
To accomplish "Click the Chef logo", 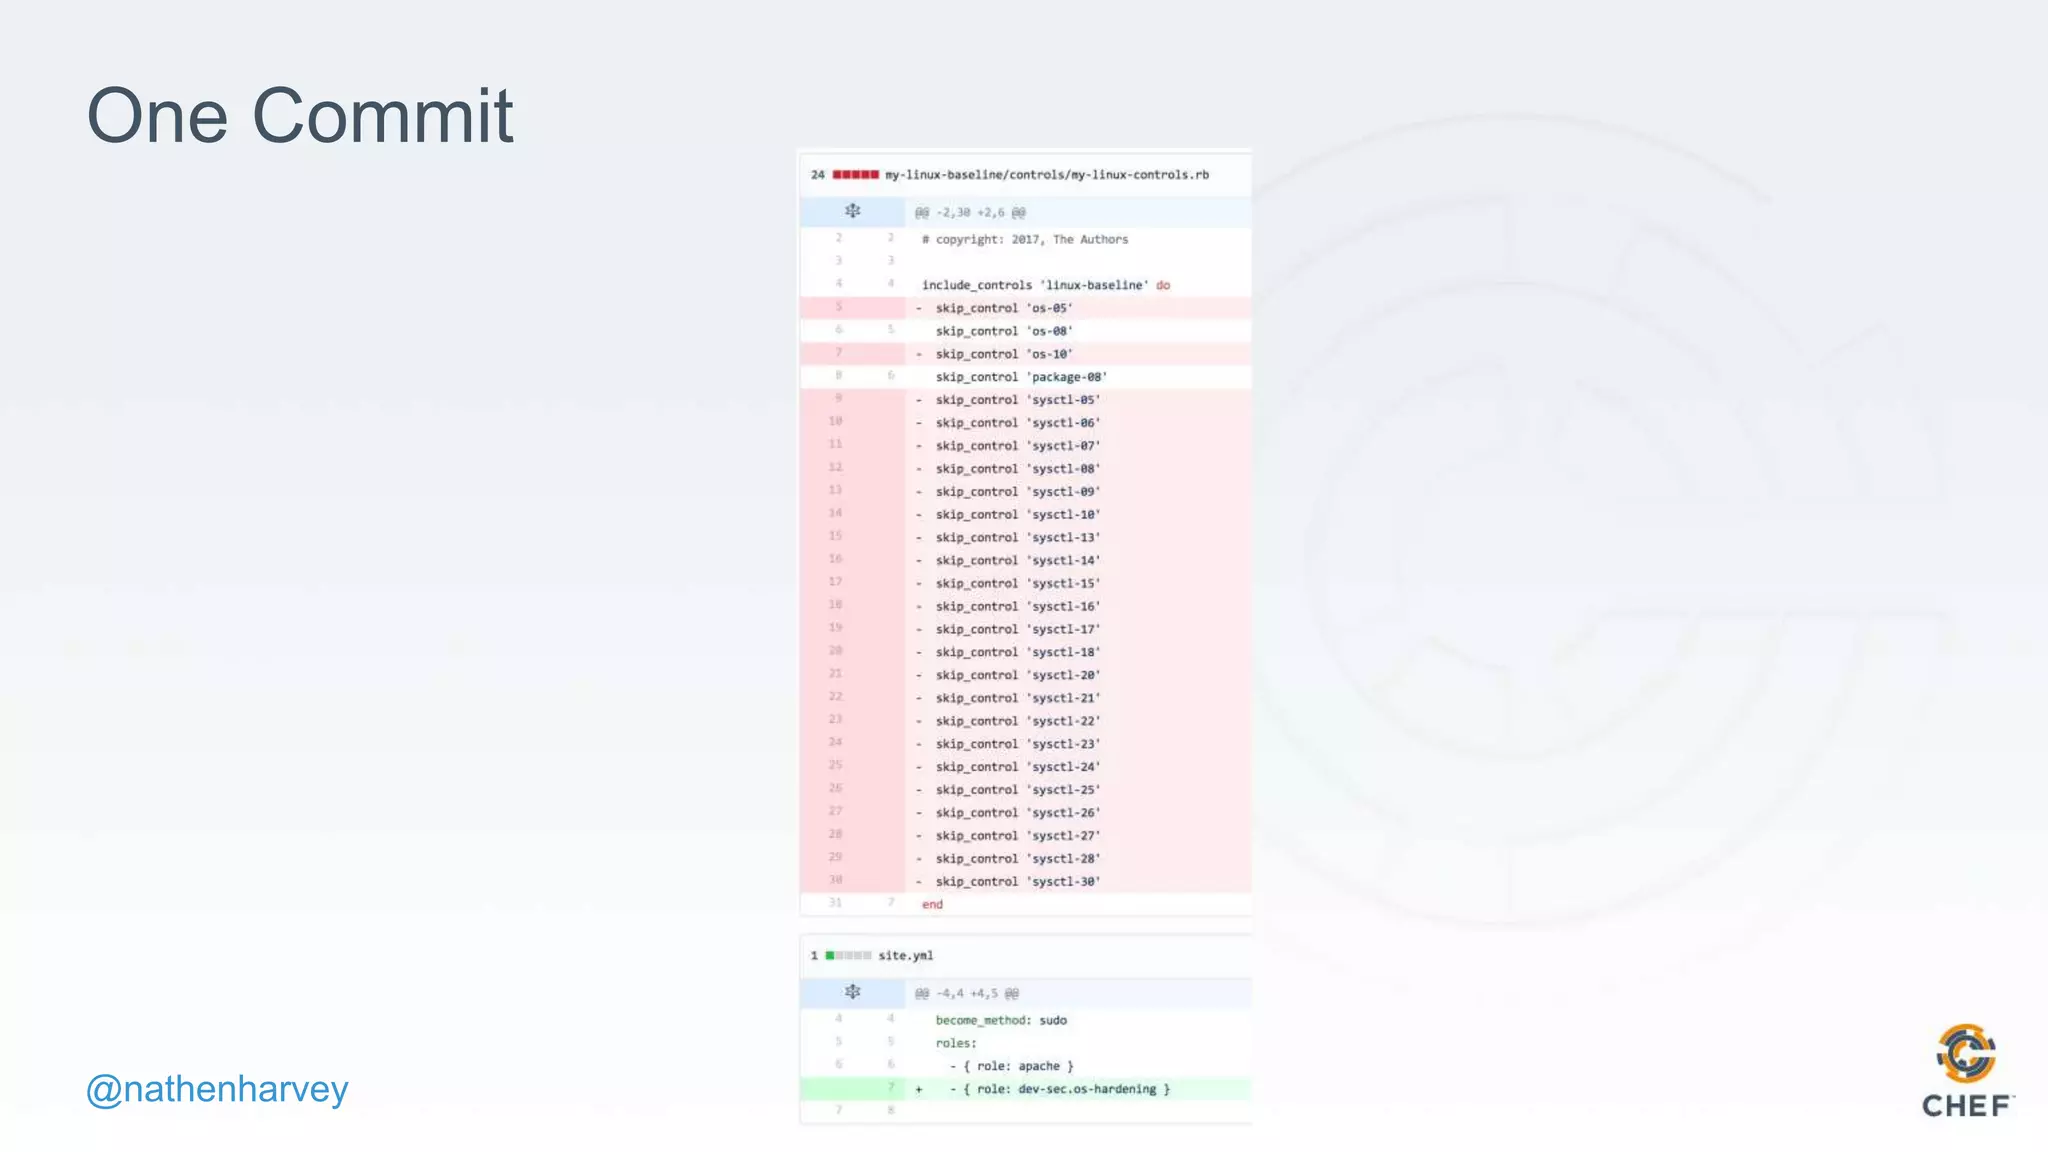I will point(1967,1070).
